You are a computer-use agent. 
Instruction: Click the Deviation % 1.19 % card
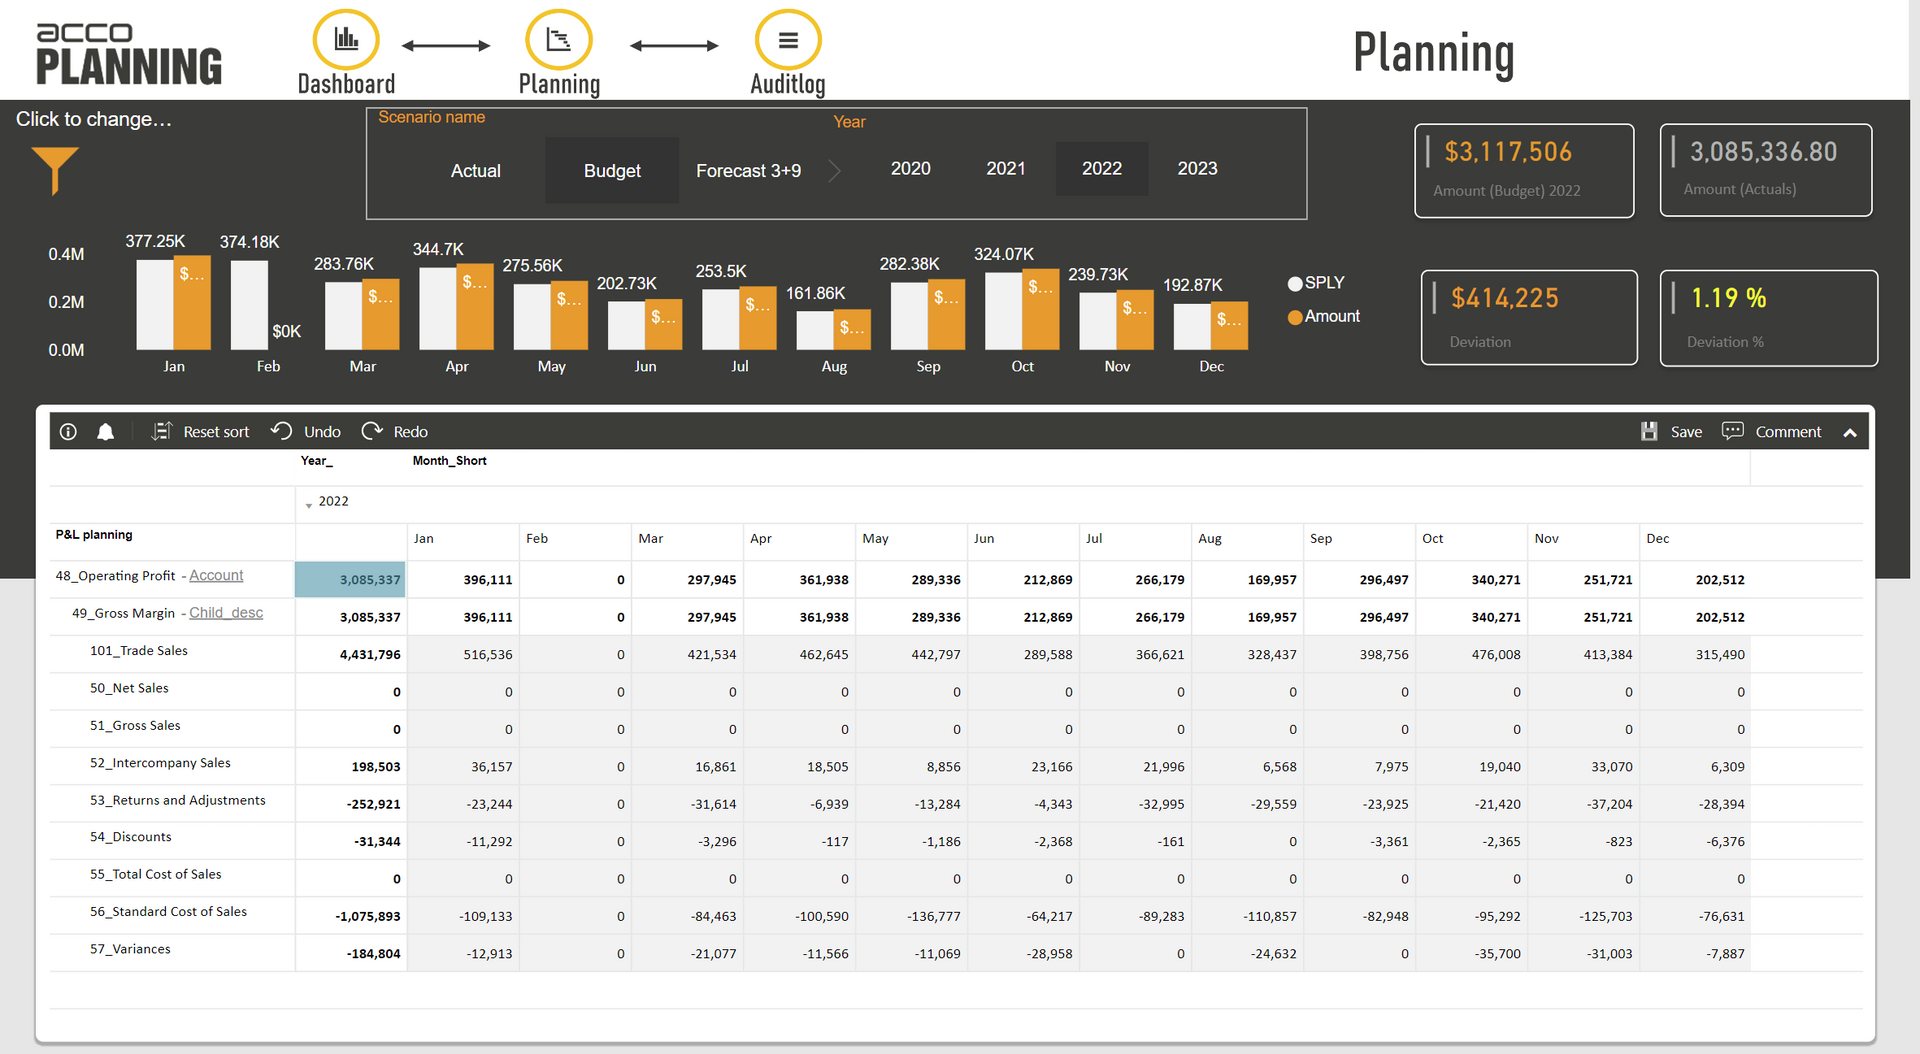click(x=1769, y=318)
